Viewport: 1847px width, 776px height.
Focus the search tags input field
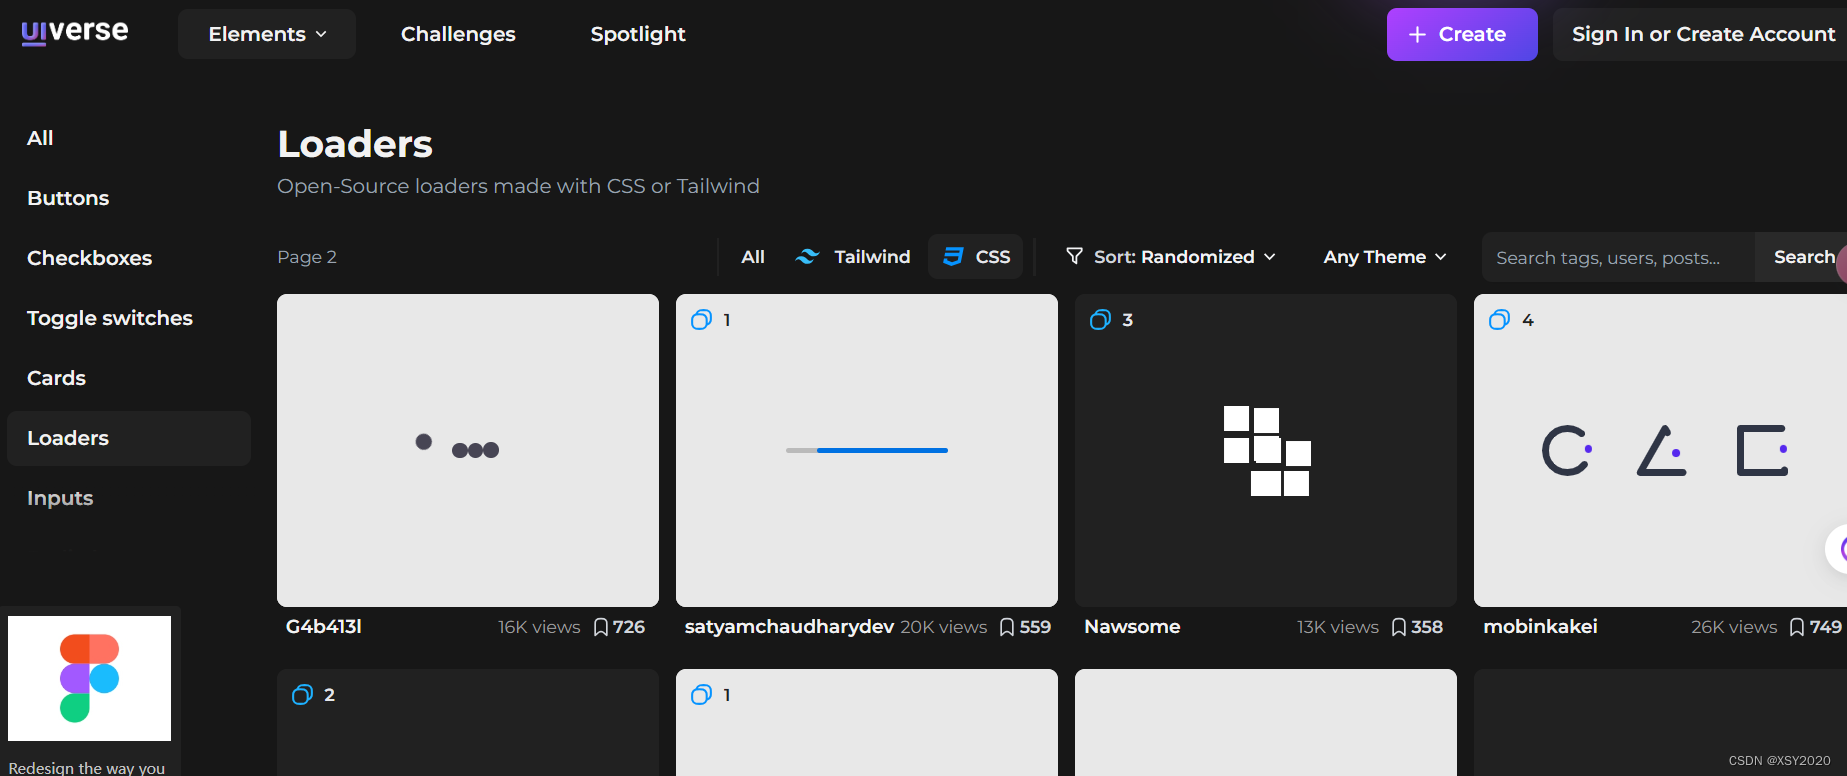tap(1618, 258)
